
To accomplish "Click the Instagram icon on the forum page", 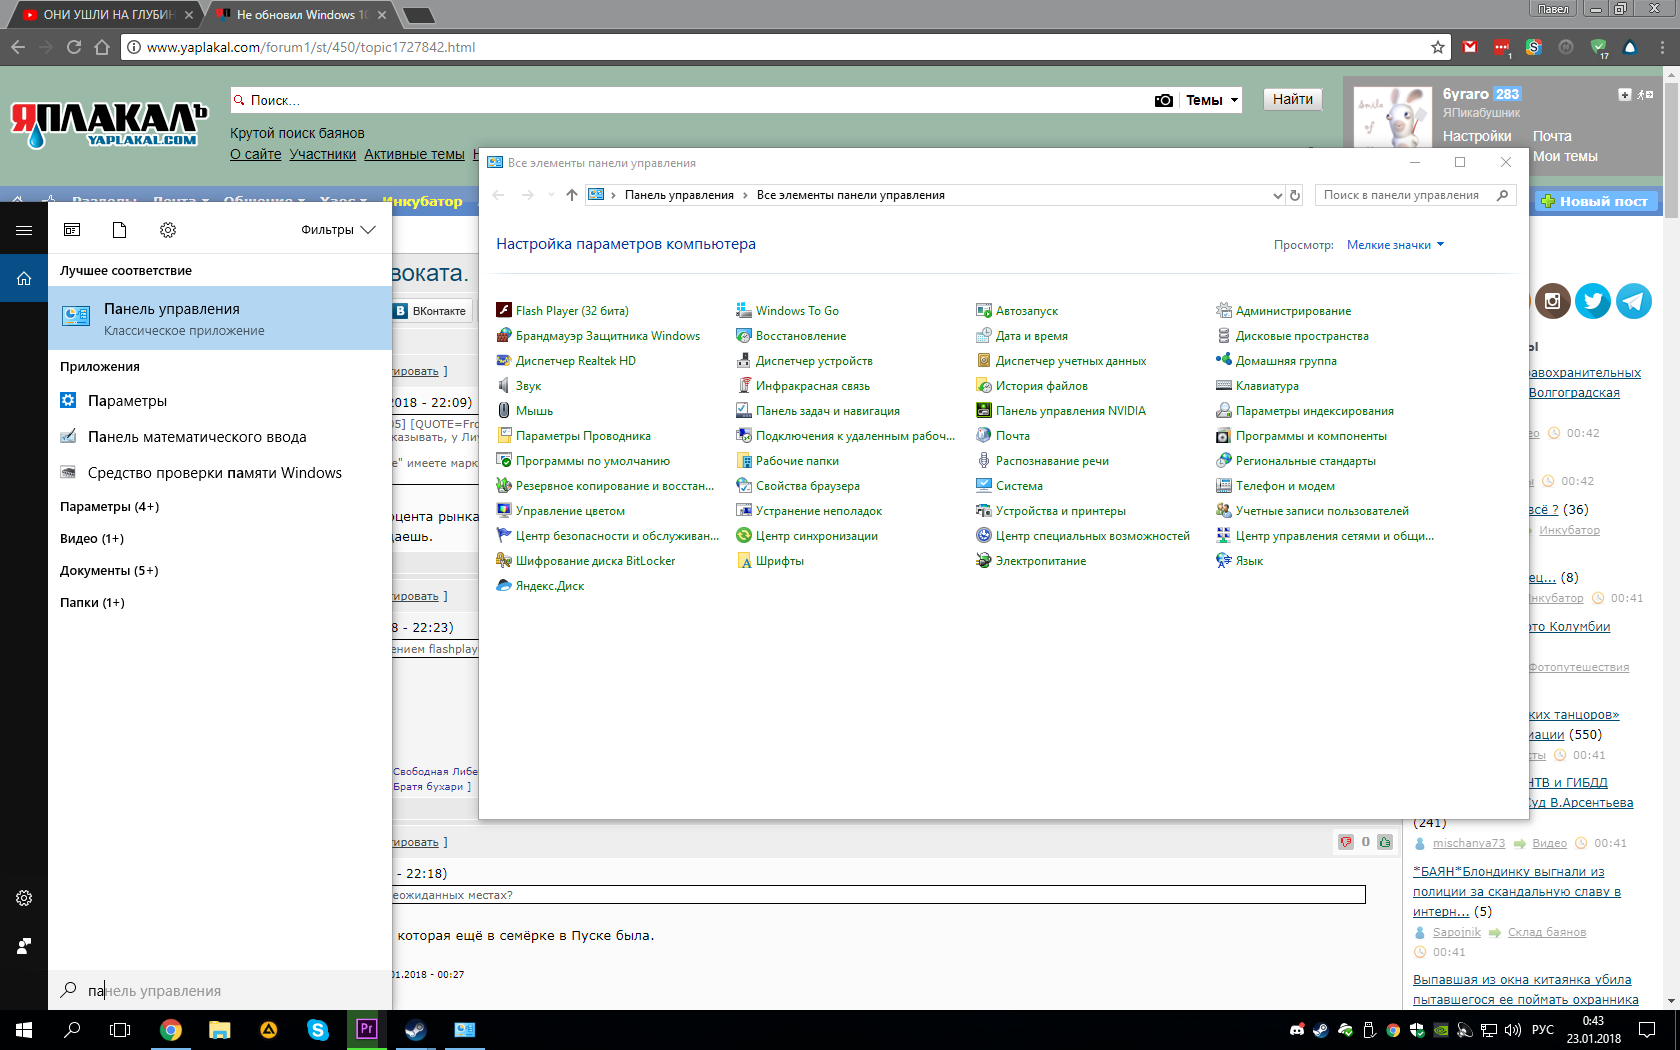I will (1553, 301).
